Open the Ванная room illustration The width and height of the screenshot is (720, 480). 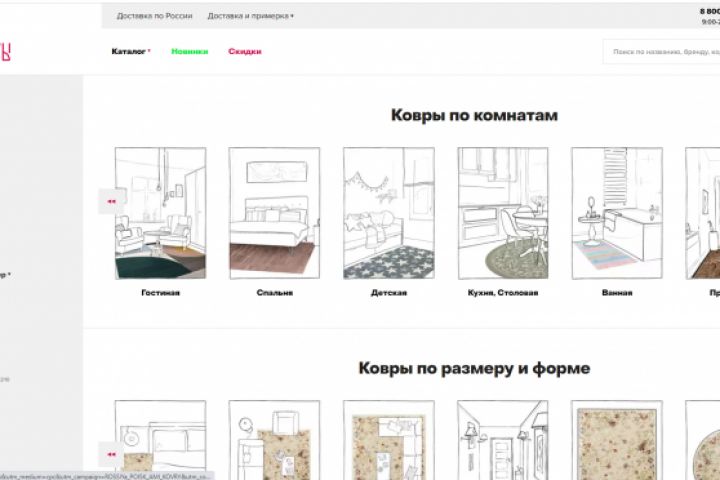617,213
